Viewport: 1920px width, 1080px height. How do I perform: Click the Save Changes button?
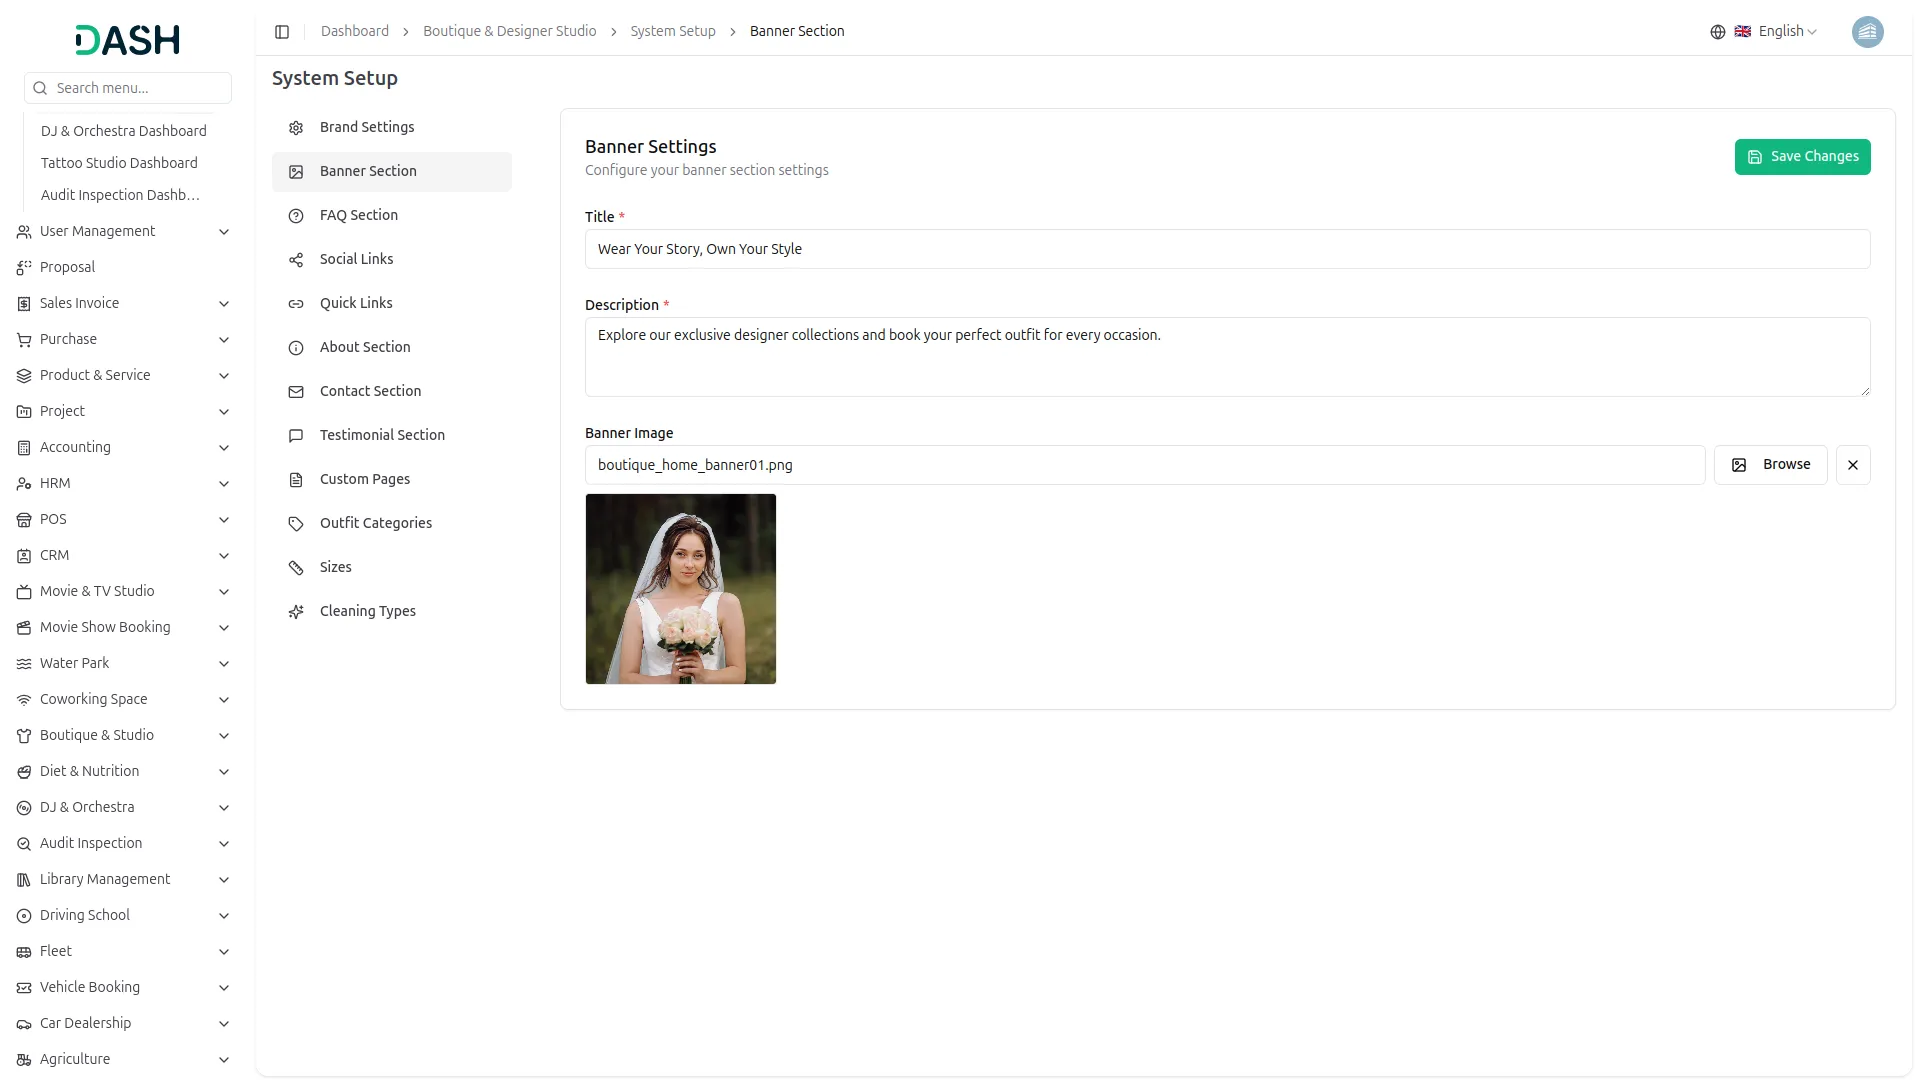click(1802, 157)
